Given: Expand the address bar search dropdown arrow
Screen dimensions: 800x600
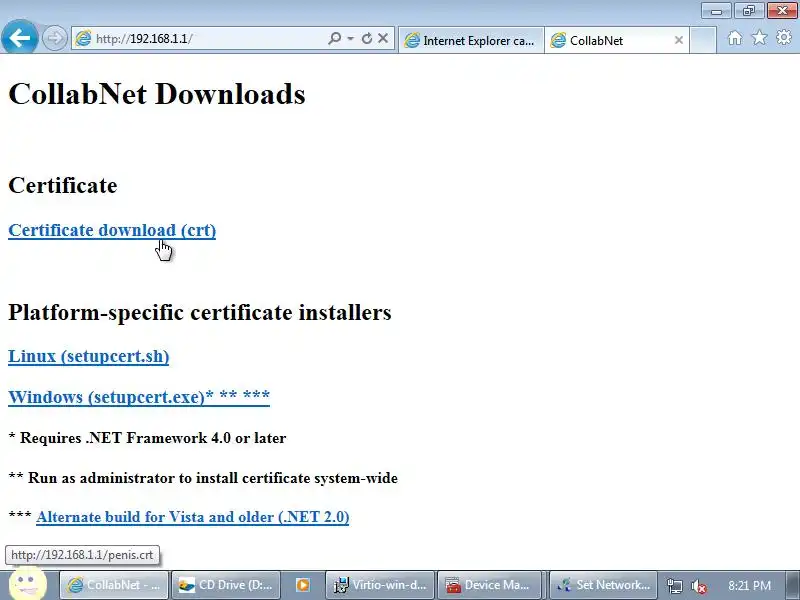Looking at the screenshot, I should 351,39.
